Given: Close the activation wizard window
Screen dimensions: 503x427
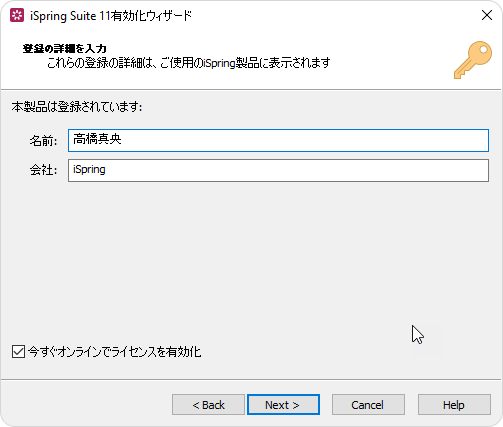Looking at the screenshot, I should [x=487, y=15].
